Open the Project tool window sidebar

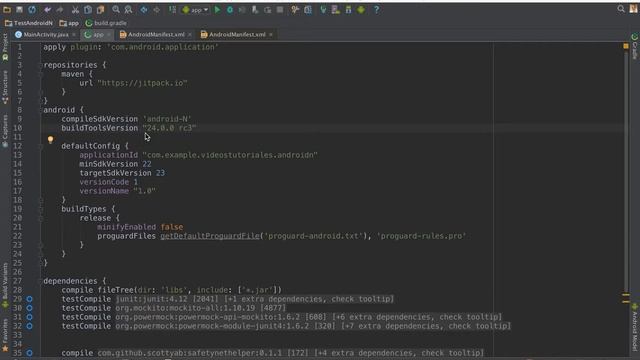pyautogui.click(x=5, y=48)
